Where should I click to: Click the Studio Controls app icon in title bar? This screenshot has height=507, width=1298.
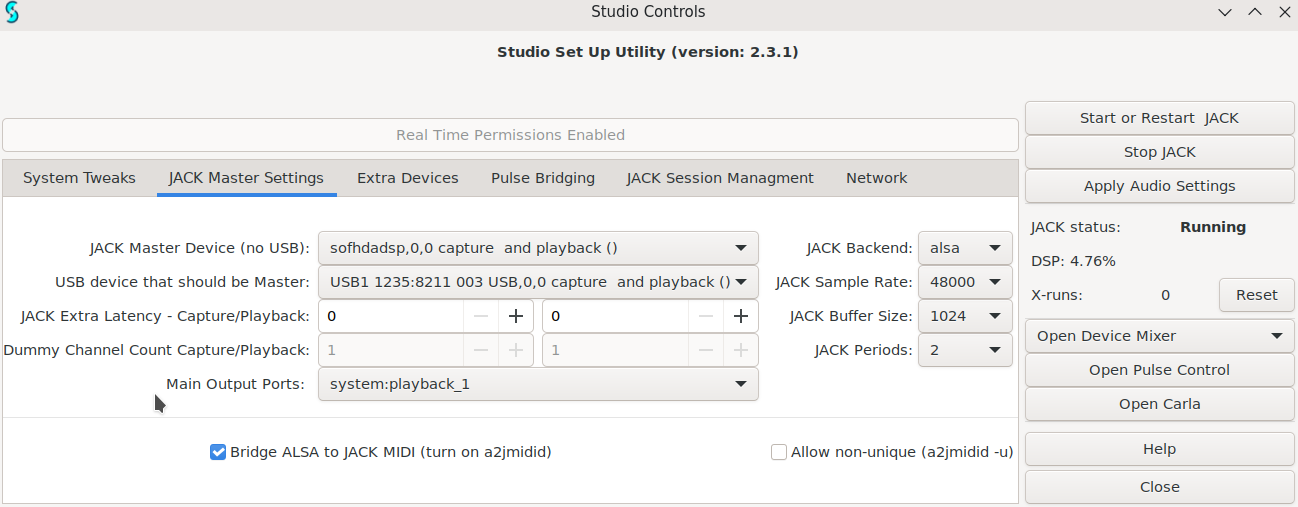(12, 12)
